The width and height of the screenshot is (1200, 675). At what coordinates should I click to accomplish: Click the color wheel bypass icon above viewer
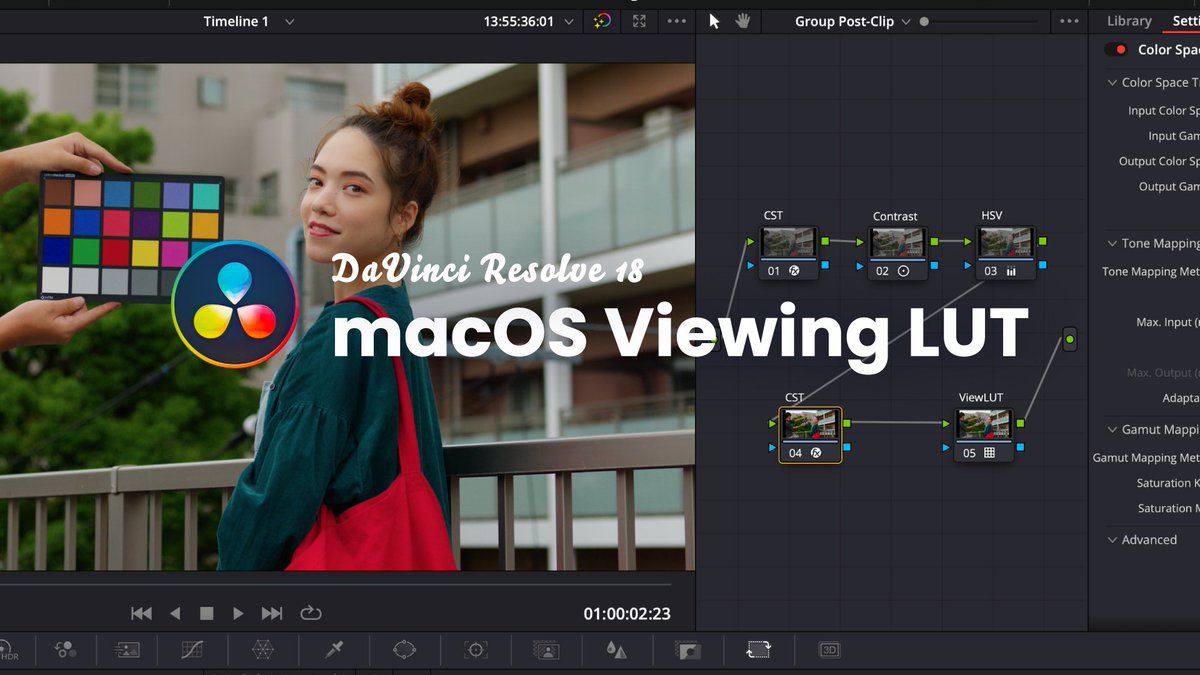point(601,21)
